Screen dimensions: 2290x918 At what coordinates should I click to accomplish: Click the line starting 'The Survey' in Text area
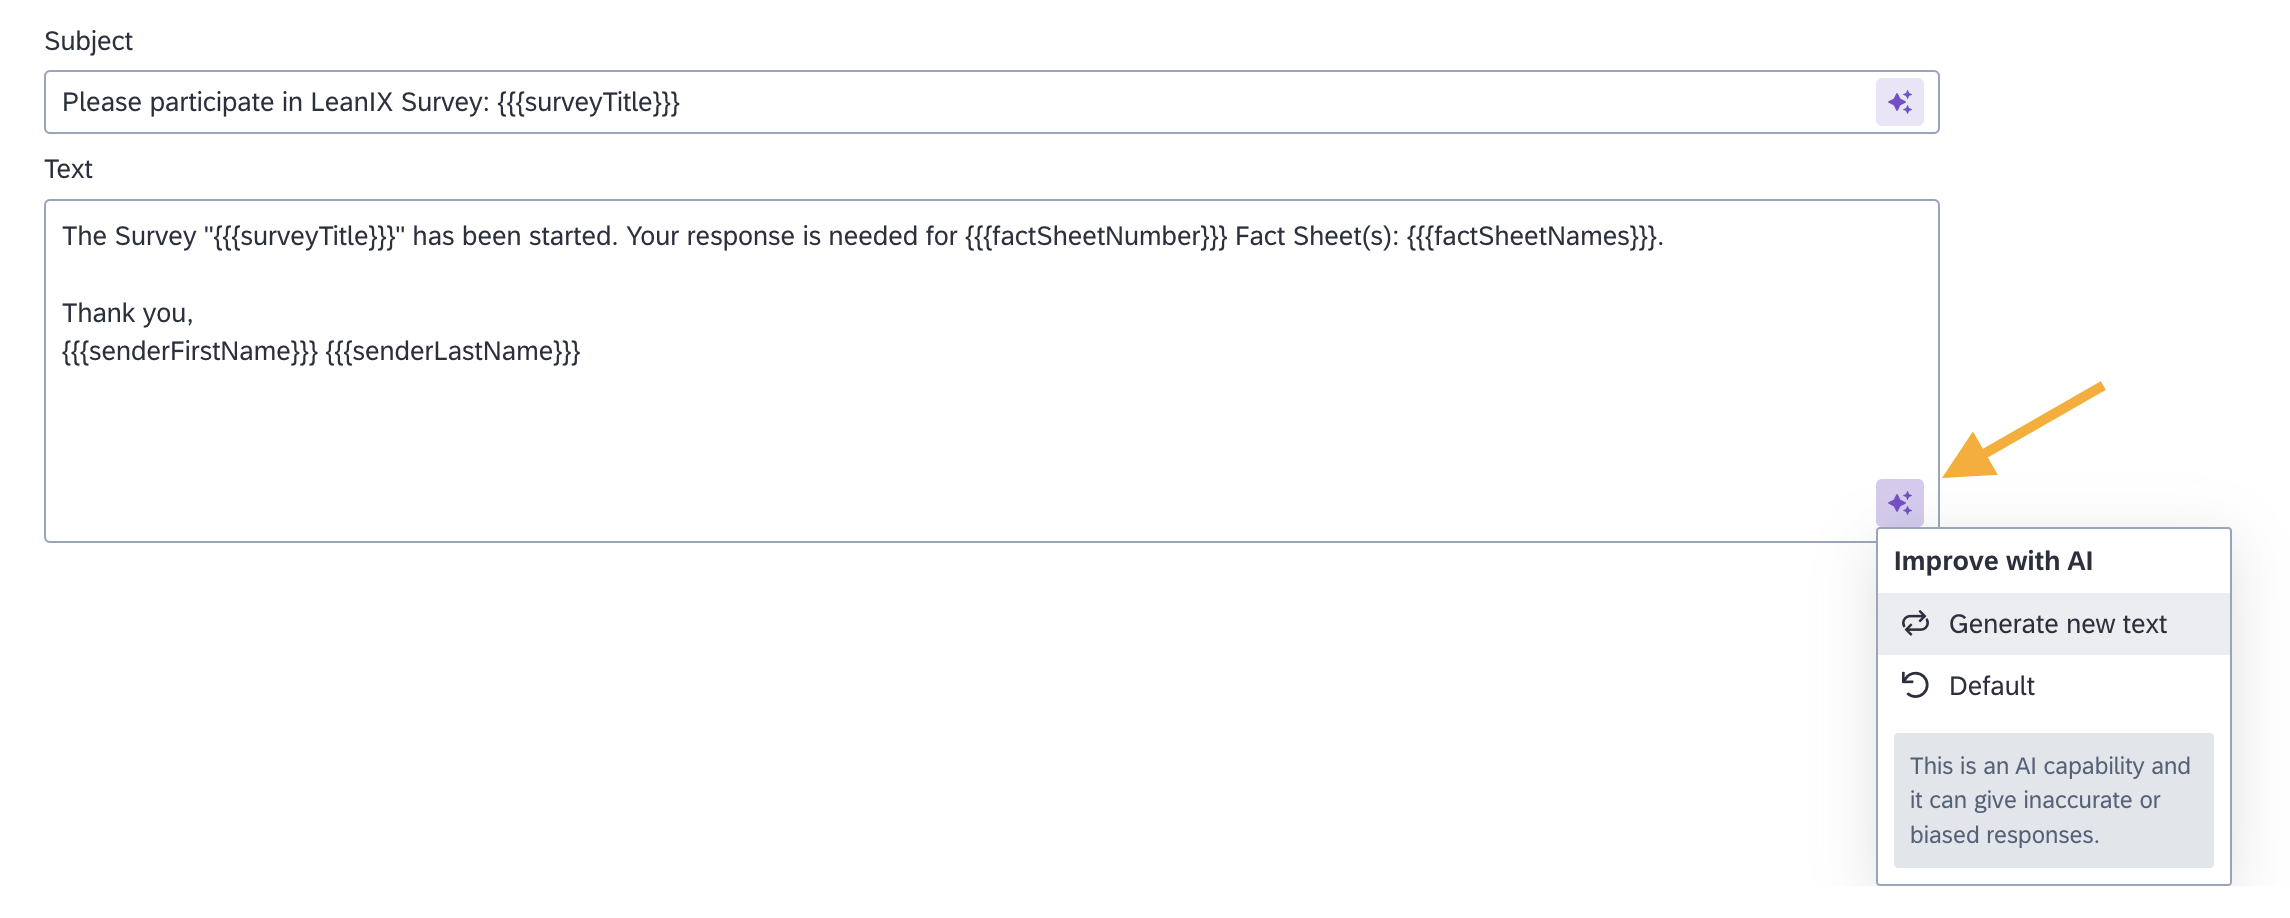(x=862, y=236)
